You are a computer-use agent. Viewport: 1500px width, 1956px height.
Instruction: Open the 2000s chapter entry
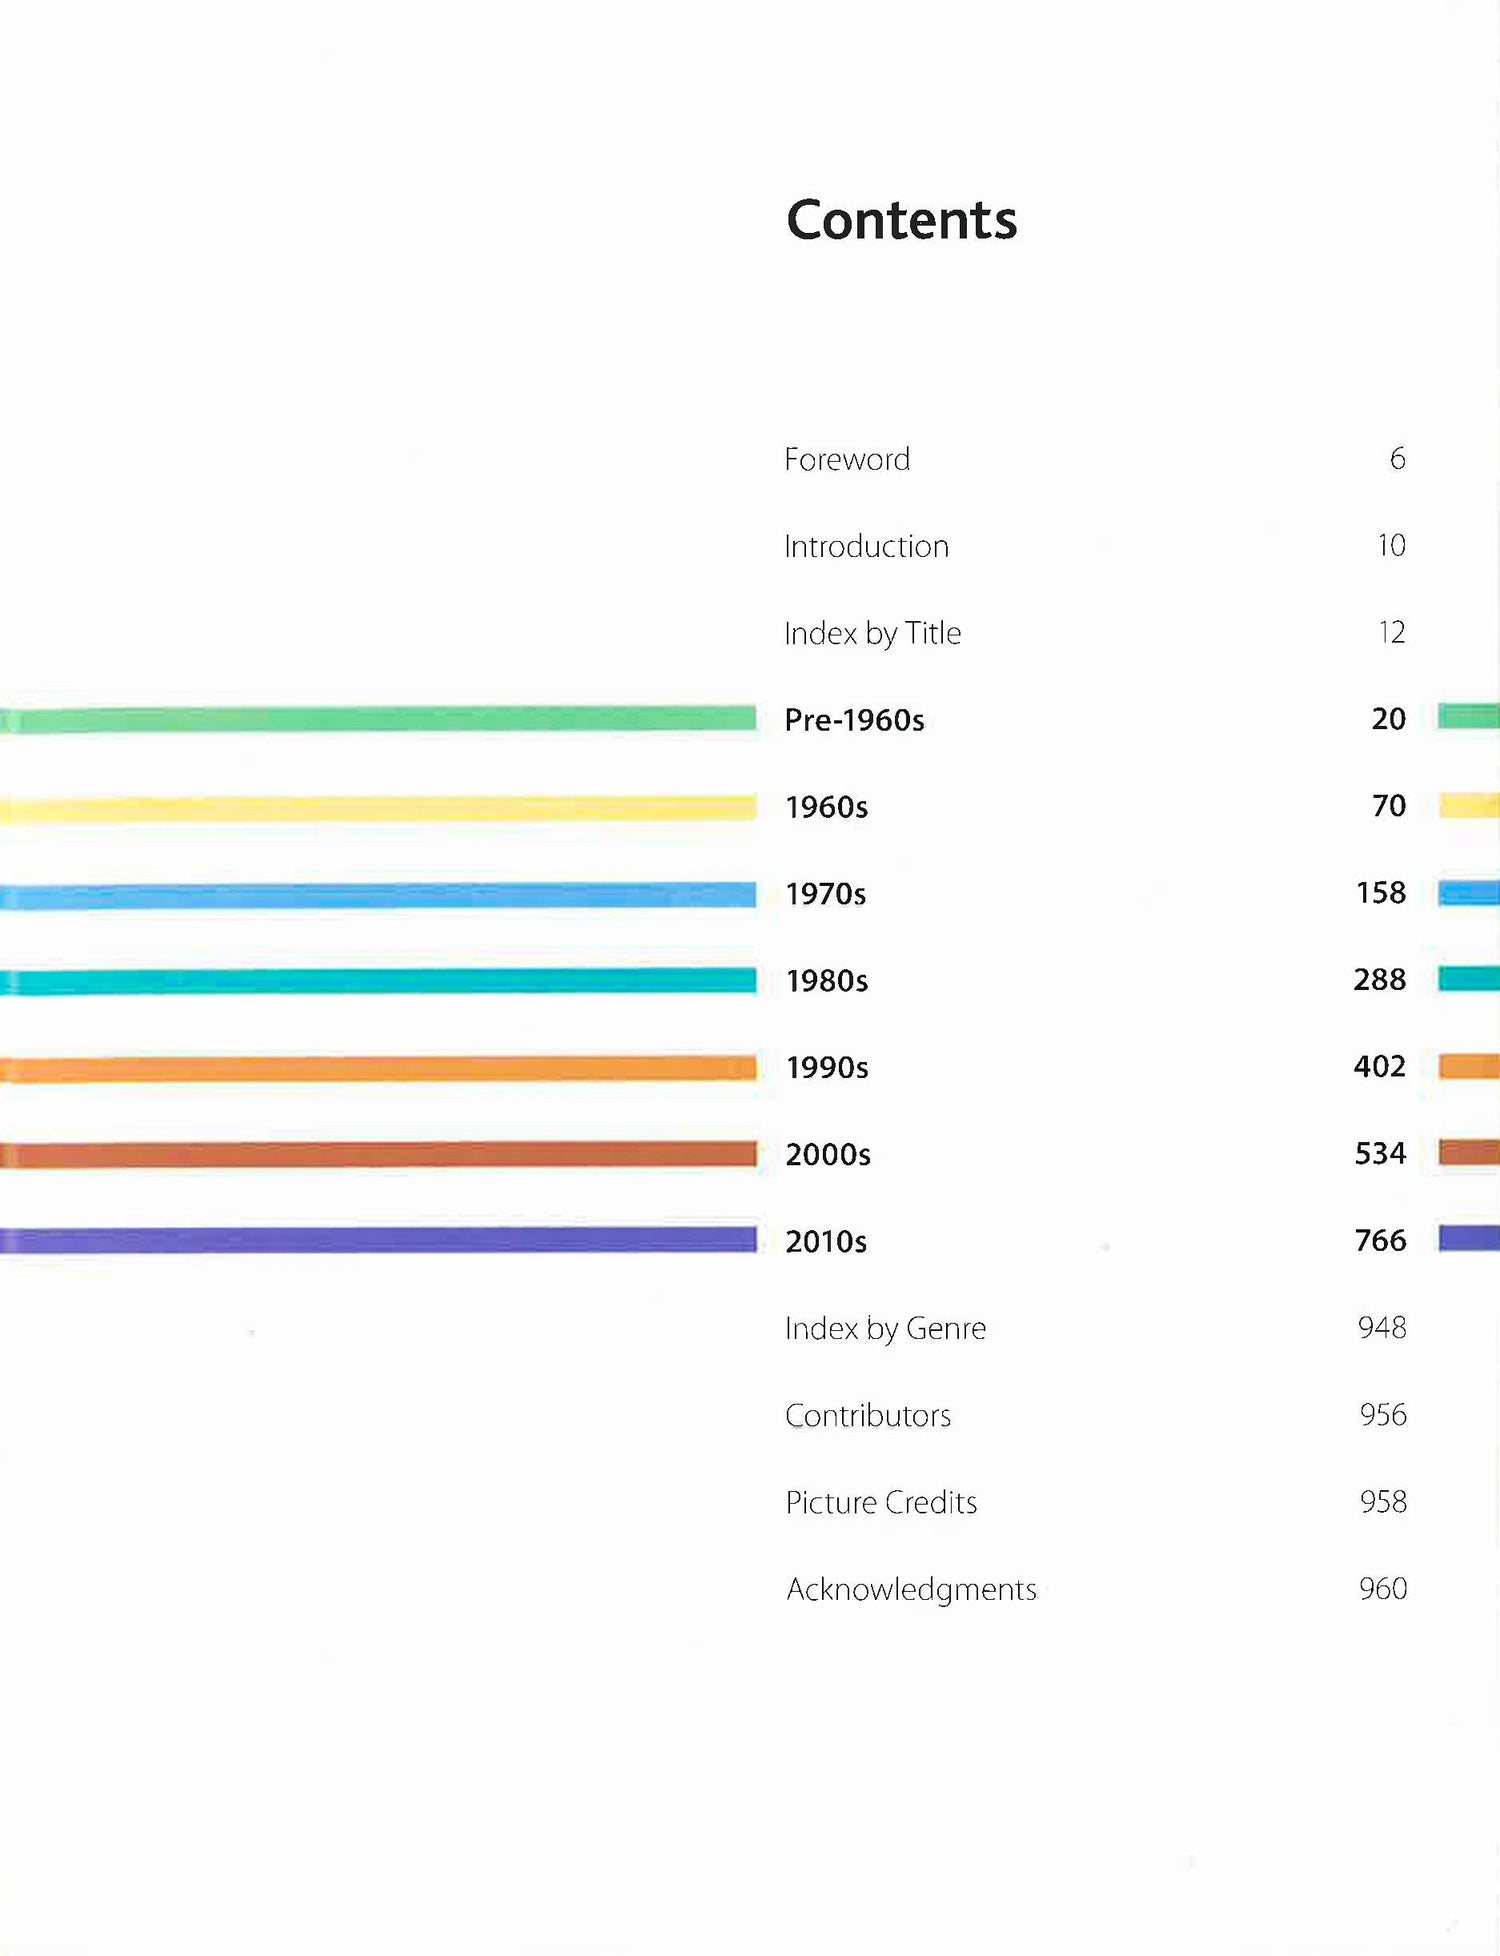click(x=827, y=1155)
